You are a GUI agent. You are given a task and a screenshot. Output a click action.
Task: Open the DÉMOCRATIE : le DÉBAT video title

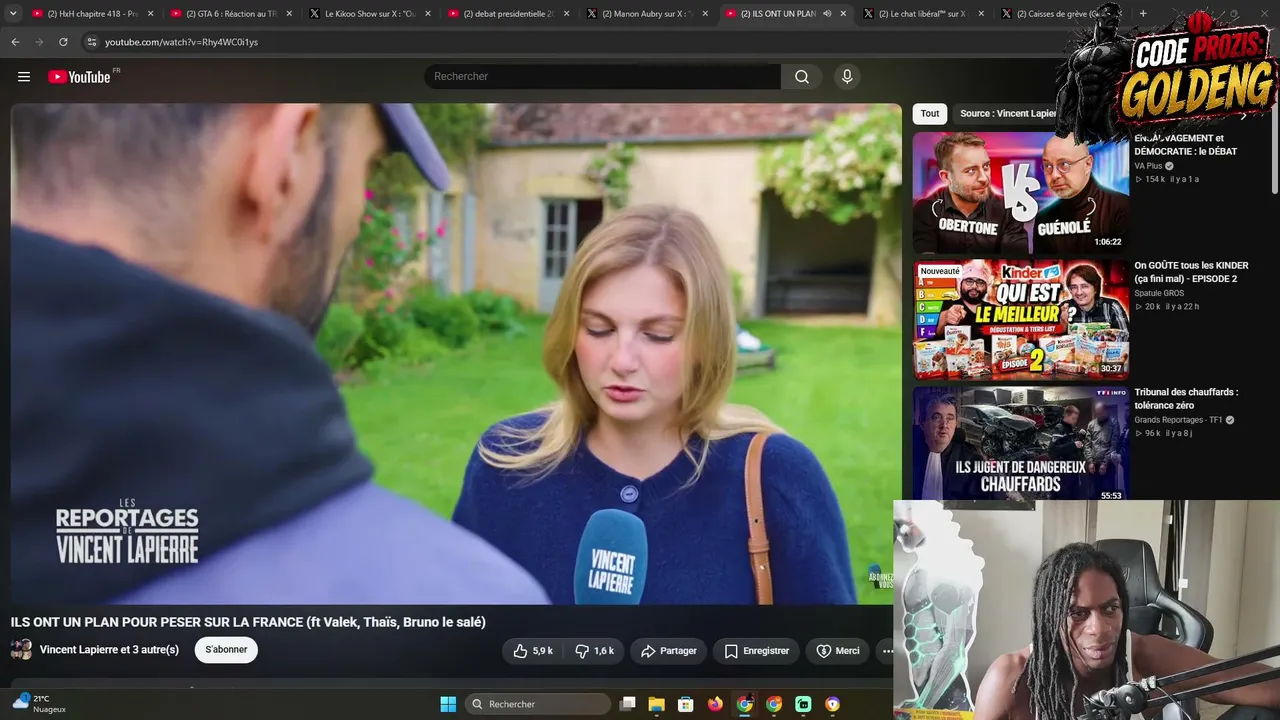1185,145
